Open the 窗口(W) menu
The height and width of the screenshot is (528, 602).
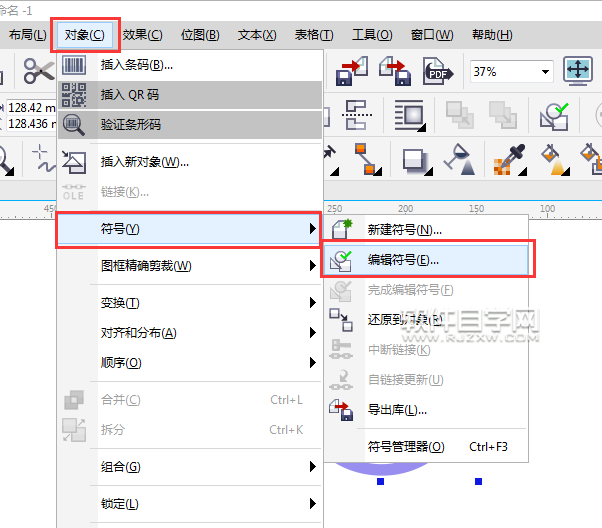pos(432,35)
